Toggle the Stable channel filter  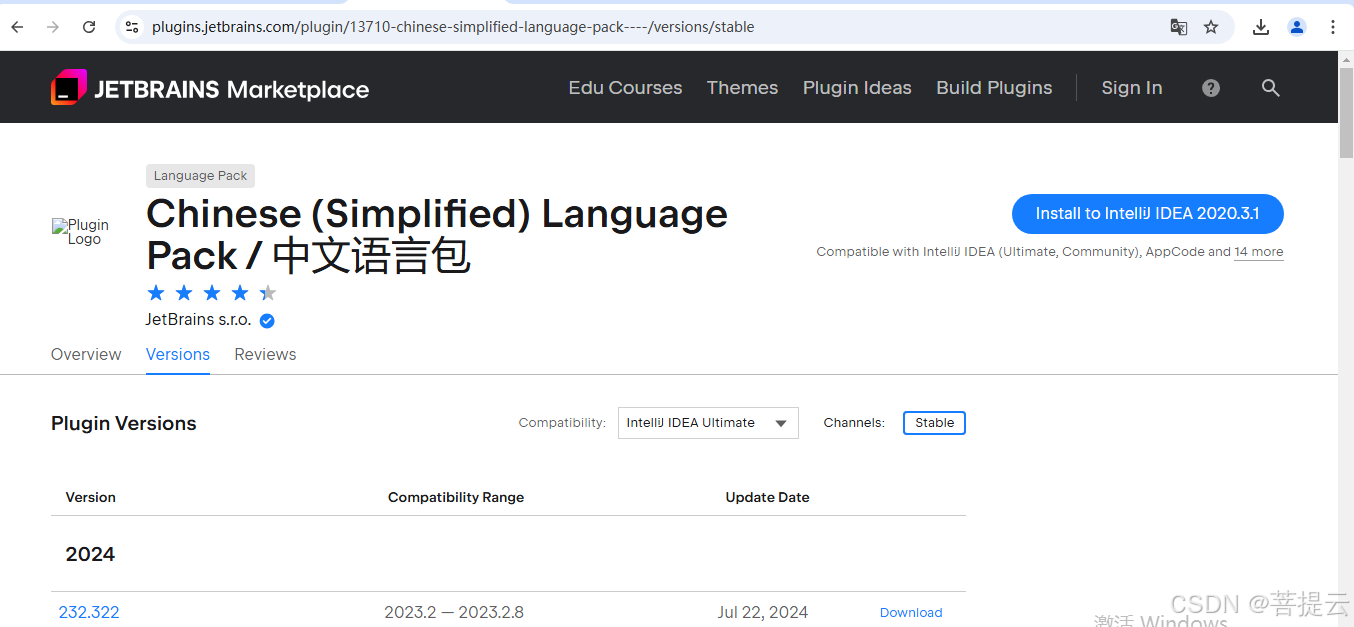pyautogui.click(x=934, y=423)
